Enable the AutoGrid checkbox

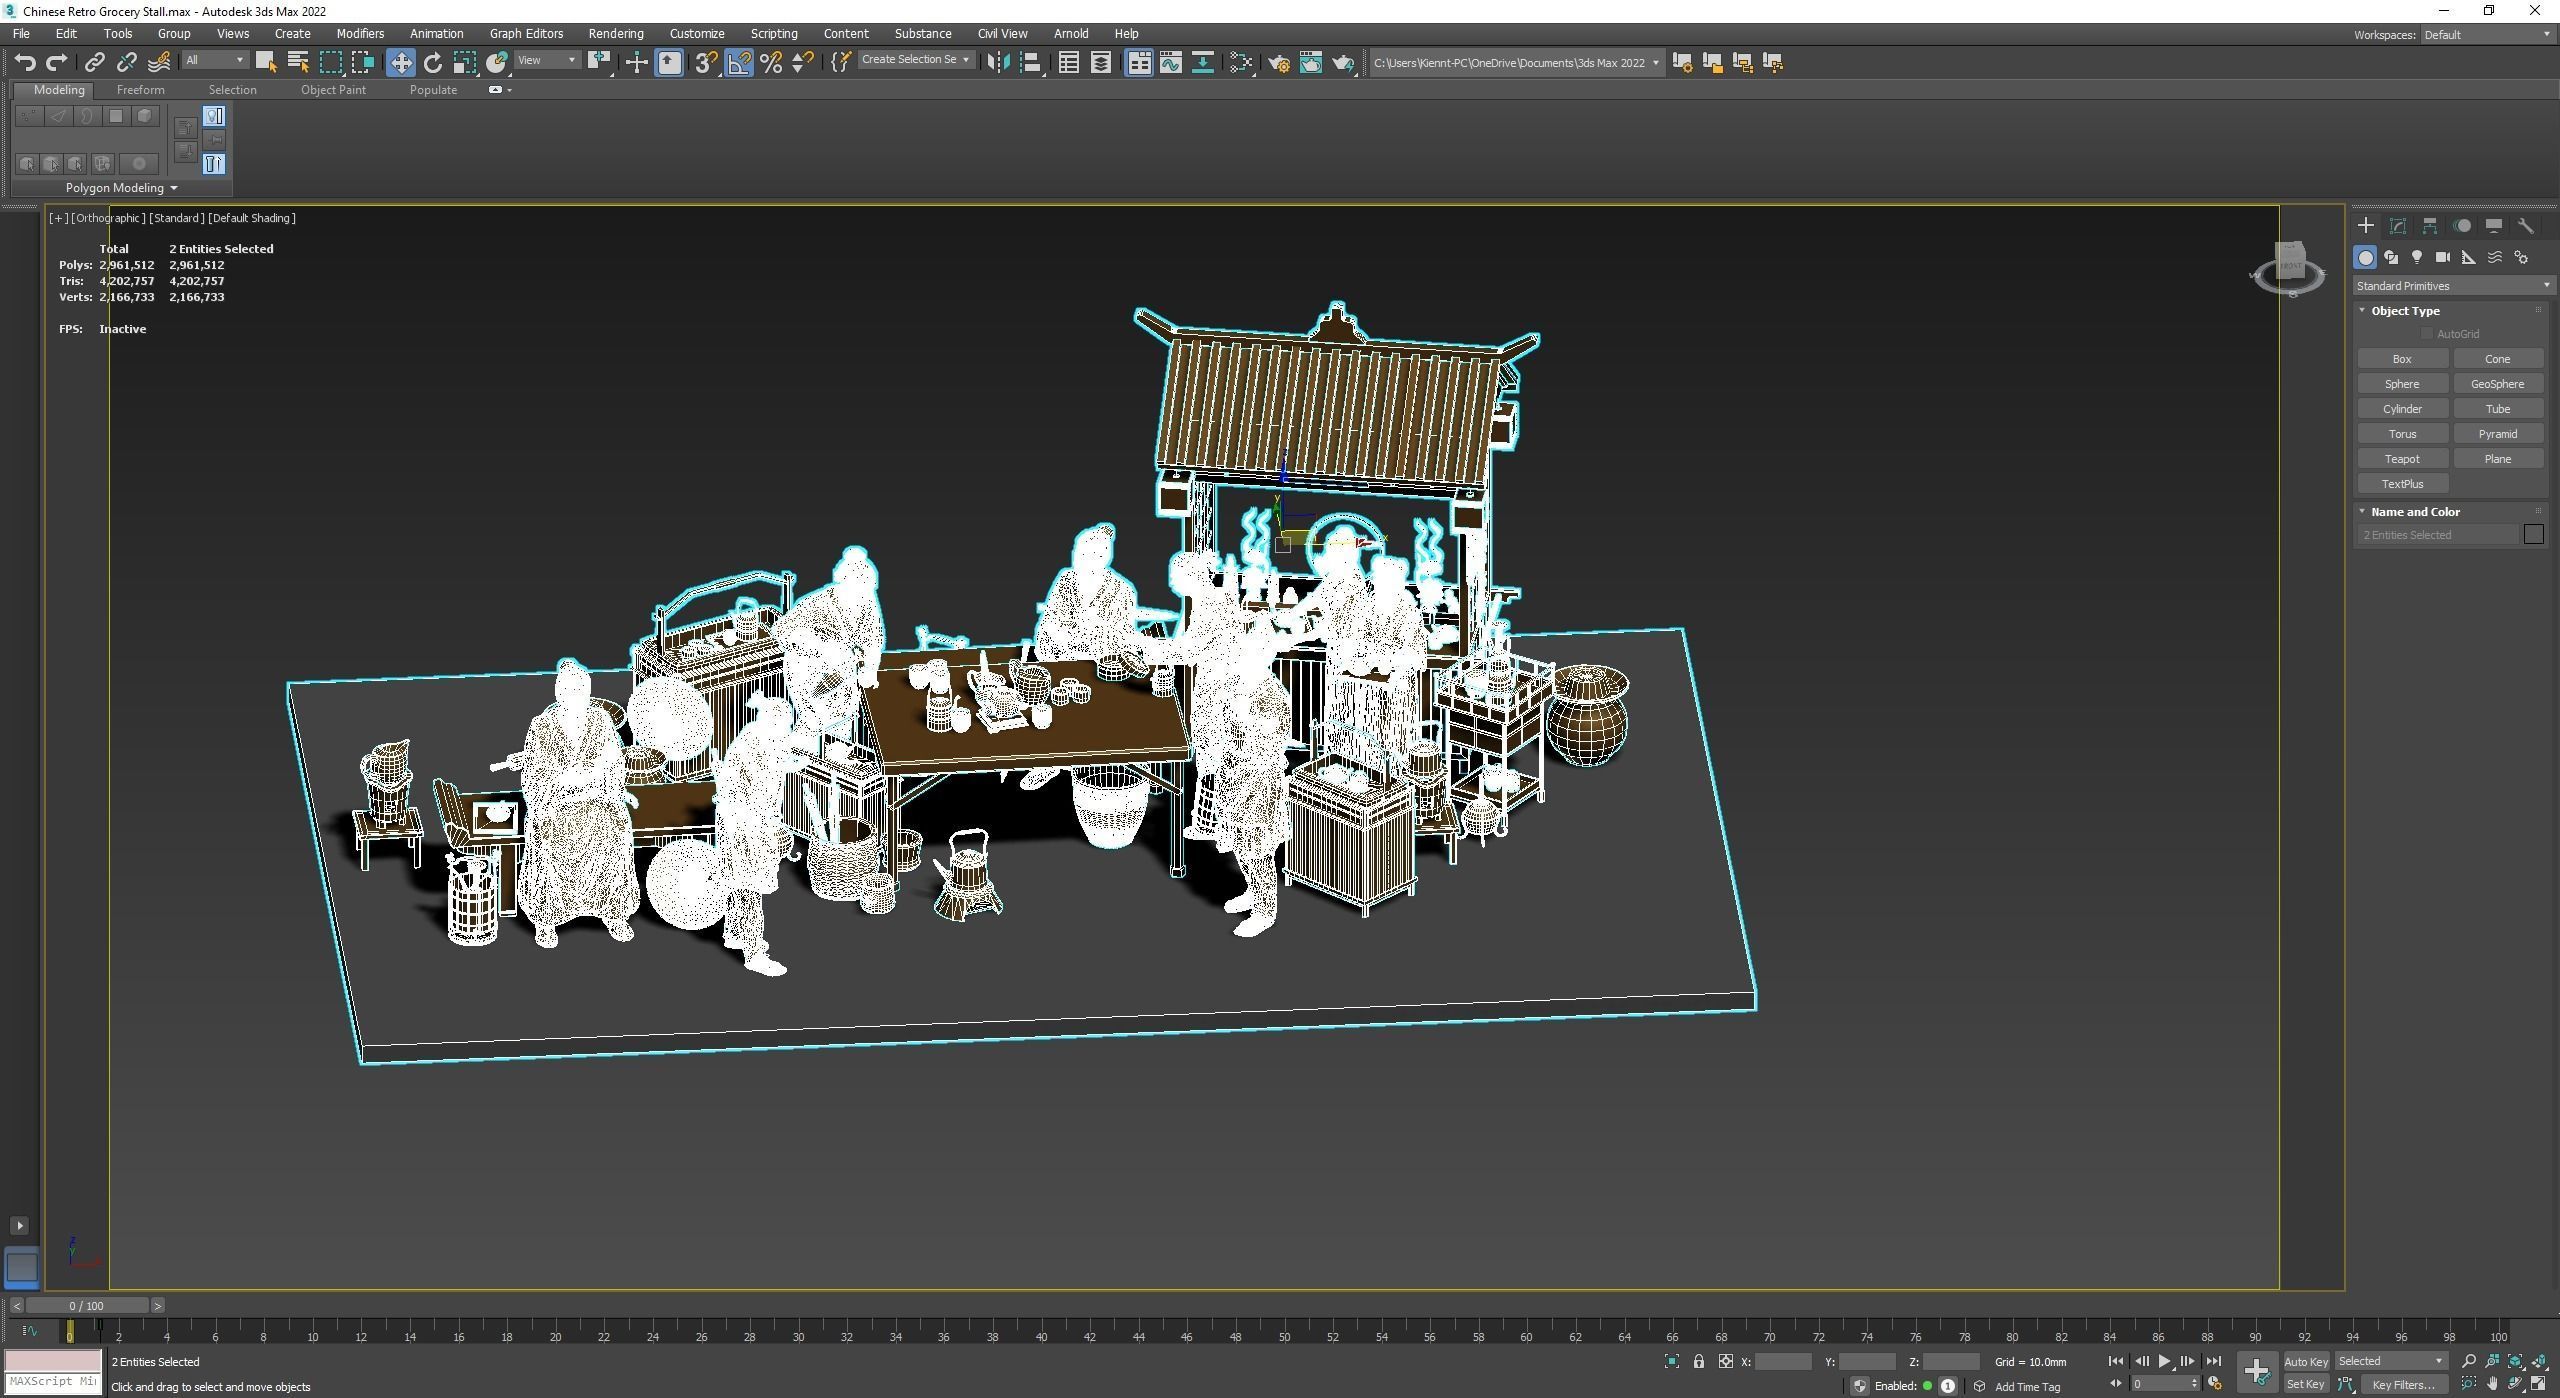2426,334
